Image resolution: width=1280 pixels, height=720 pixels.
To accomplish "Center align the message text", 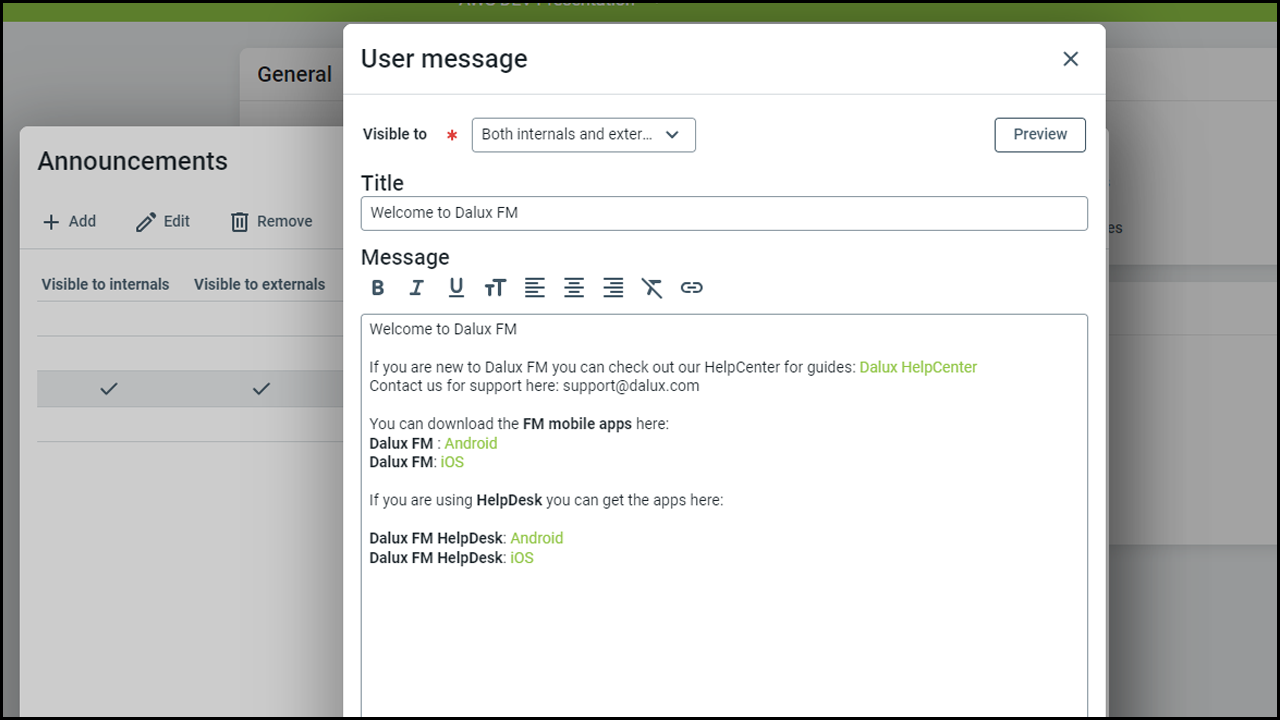I will pos(574,288).
